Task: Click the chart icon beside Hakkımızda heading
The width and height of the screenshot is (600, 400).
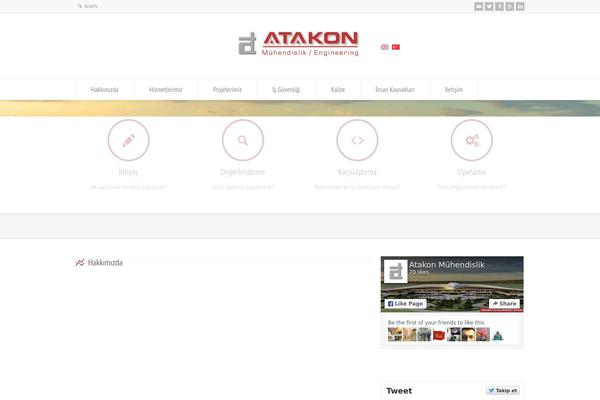Action: [x=80, y=262]
